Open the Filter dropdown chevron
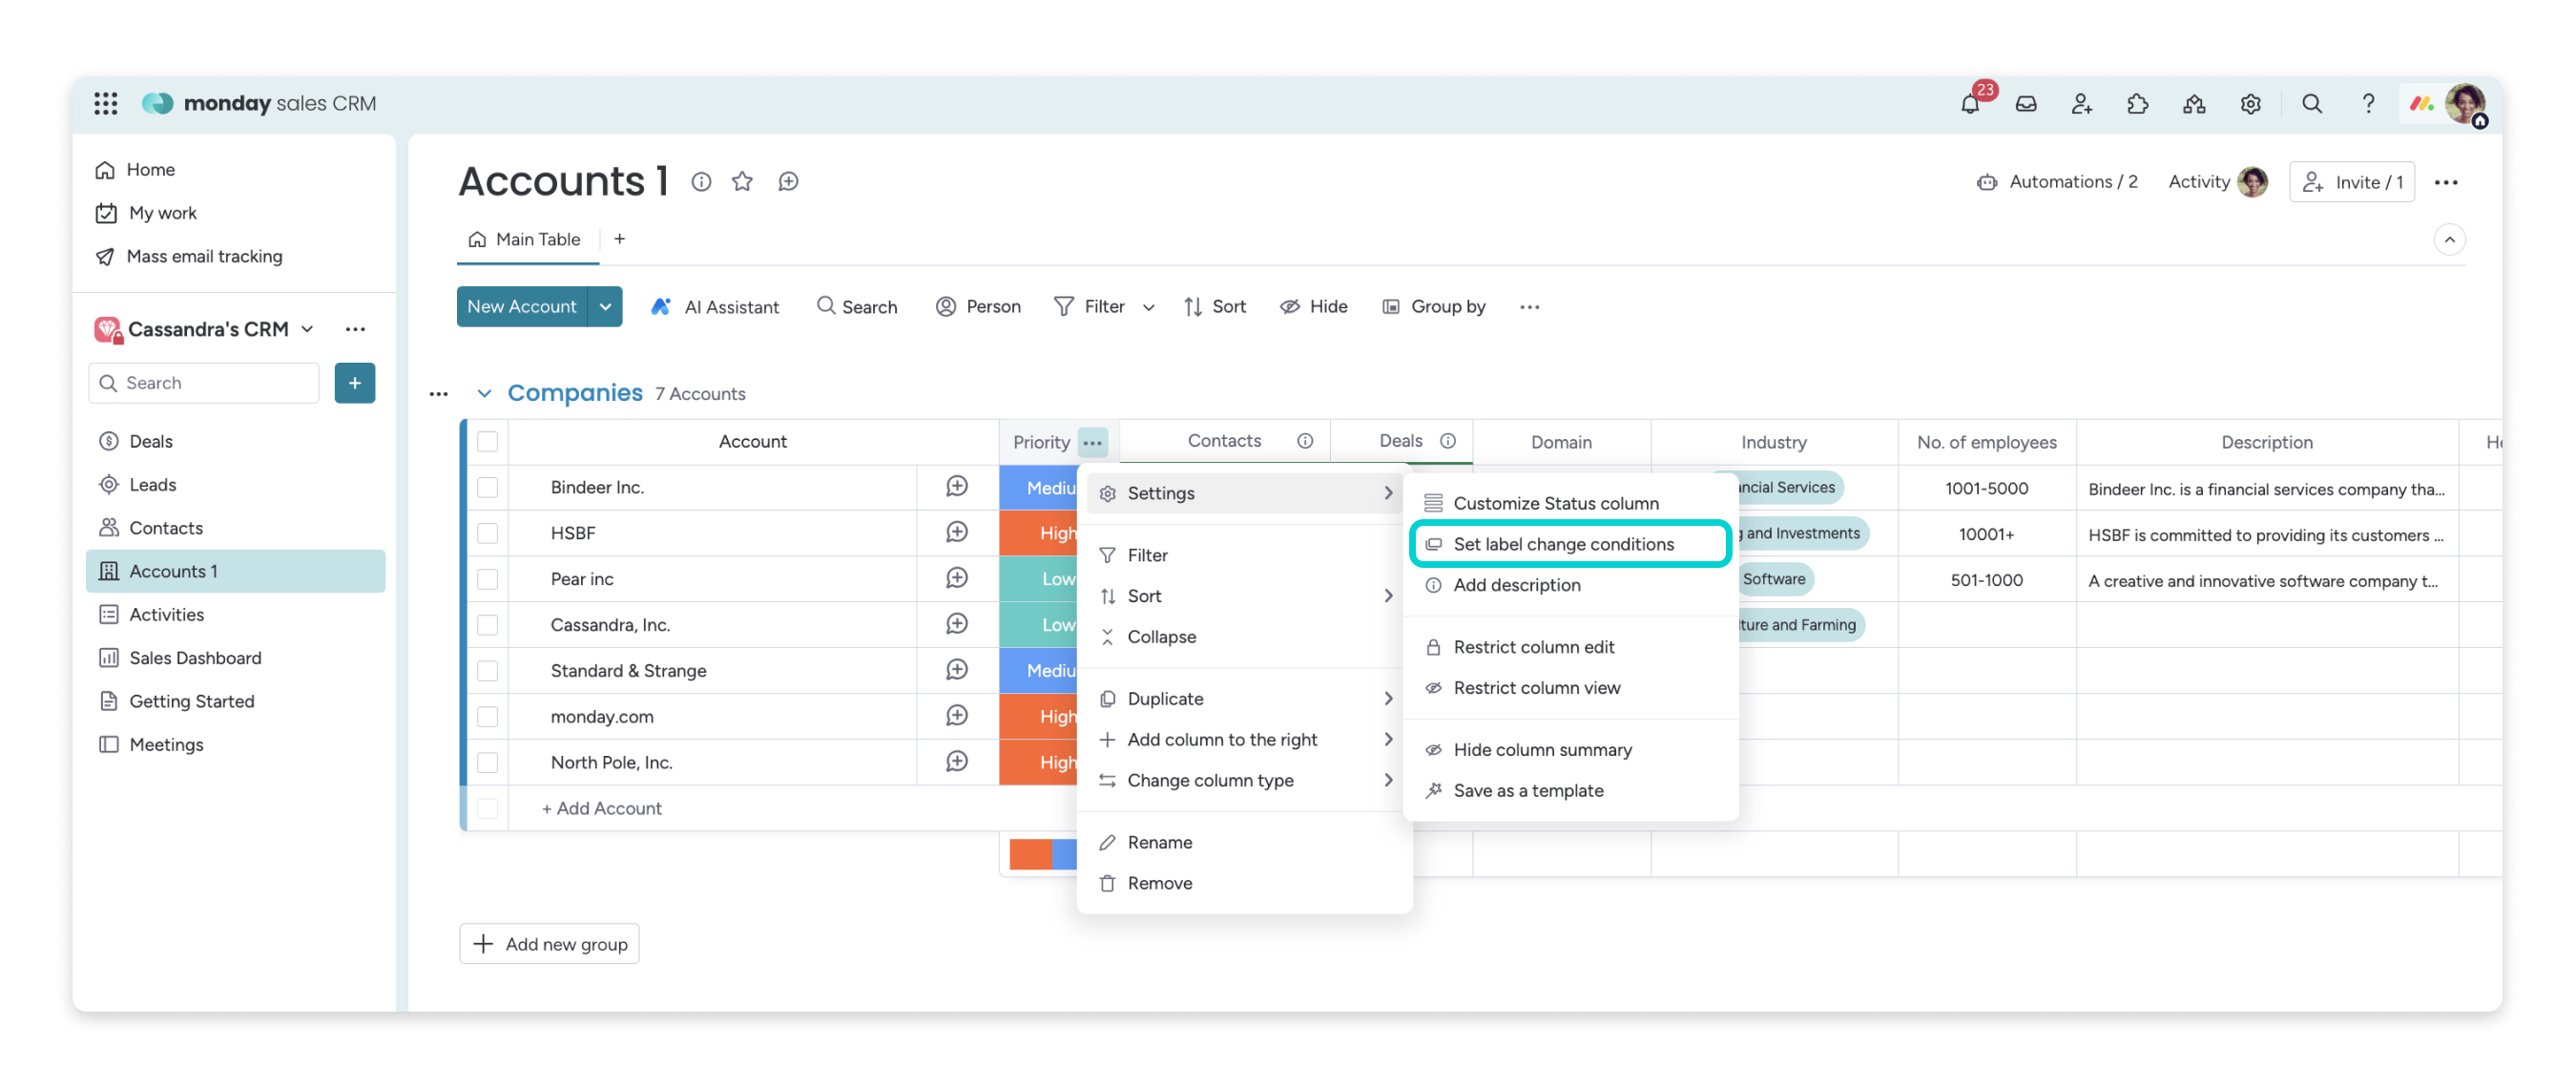Screen dimensions: 2576x1088 pos(1149,307)
